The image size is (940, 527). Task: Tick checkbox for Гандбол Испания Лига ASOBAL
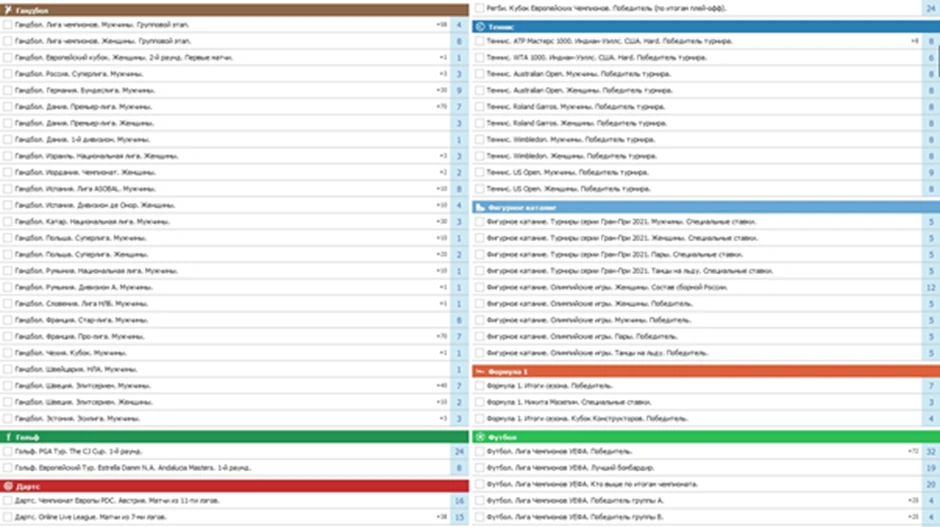tap(8, 188)
